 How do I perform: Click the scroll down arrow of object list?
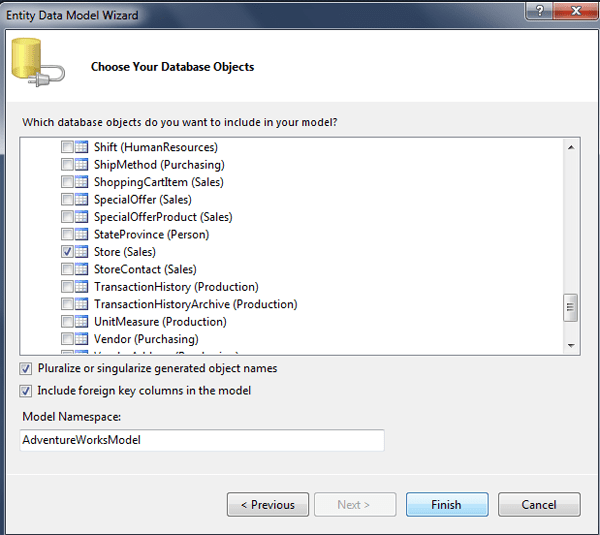tap(571, 346)
